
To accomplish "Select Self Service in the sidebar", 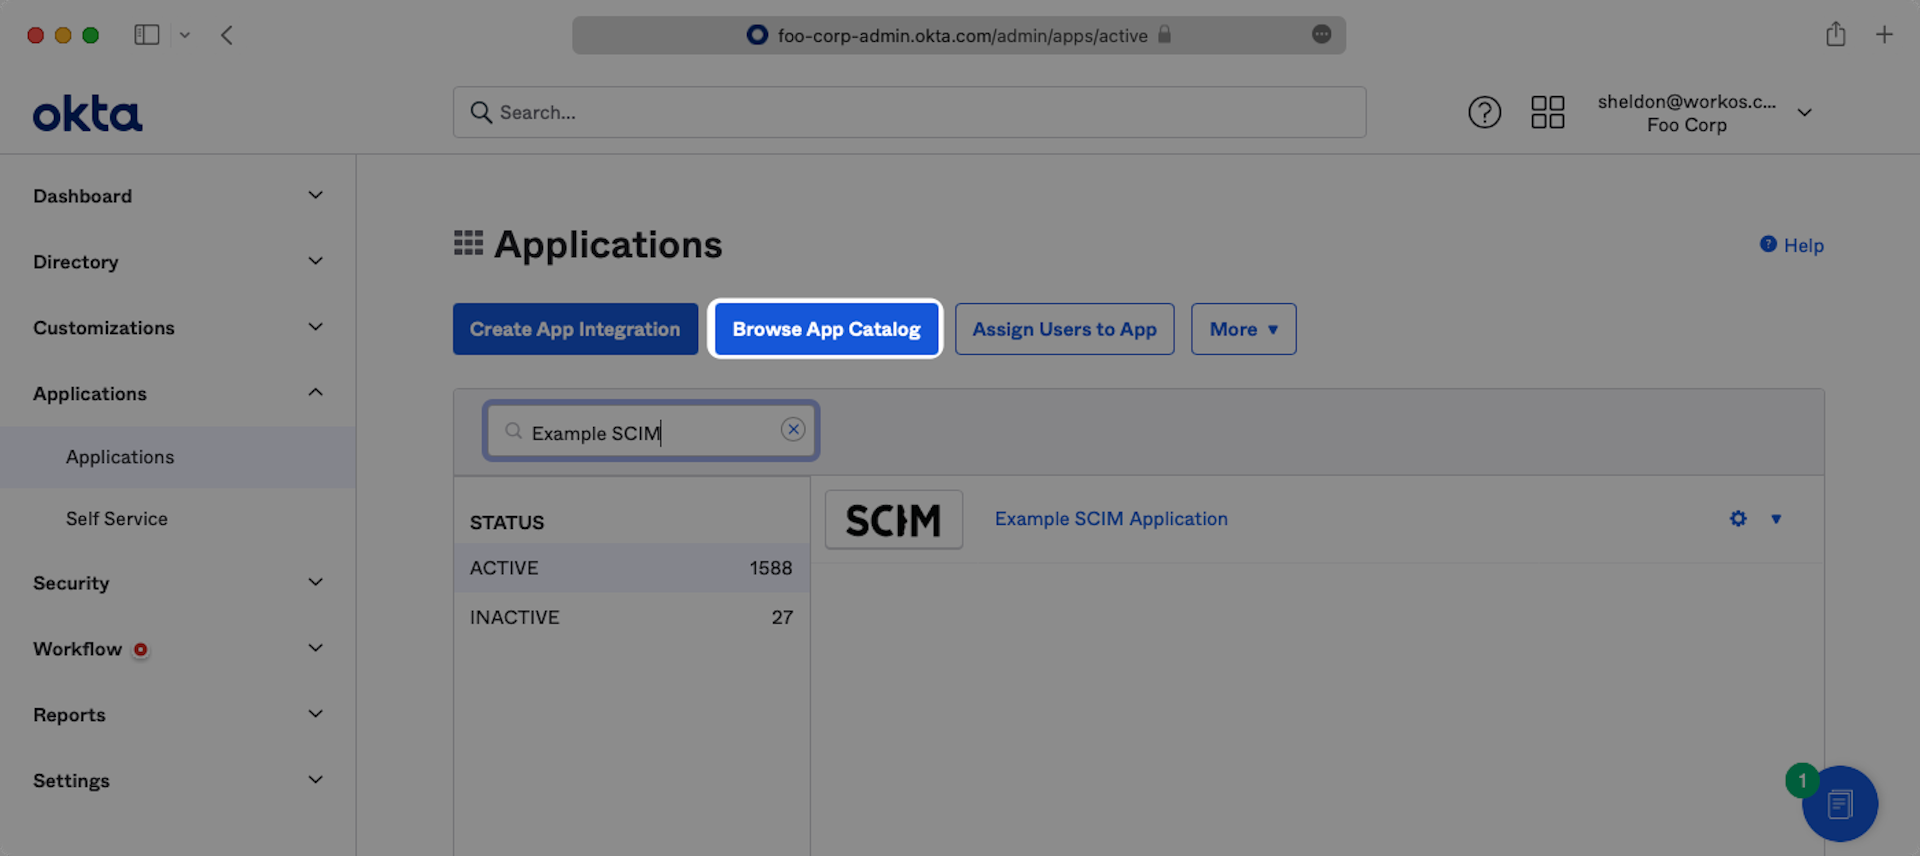I will click(117, 519).
